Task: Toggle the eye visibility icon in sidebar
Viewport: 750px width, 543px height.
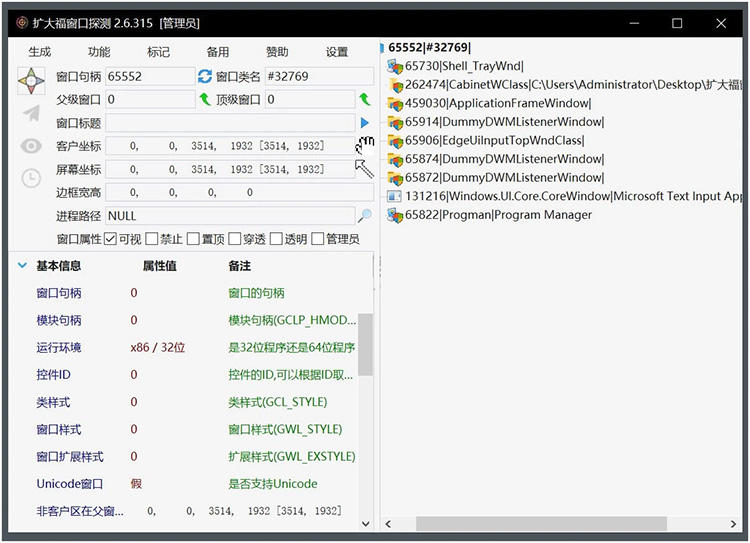Action: click(x=32, y=146)
